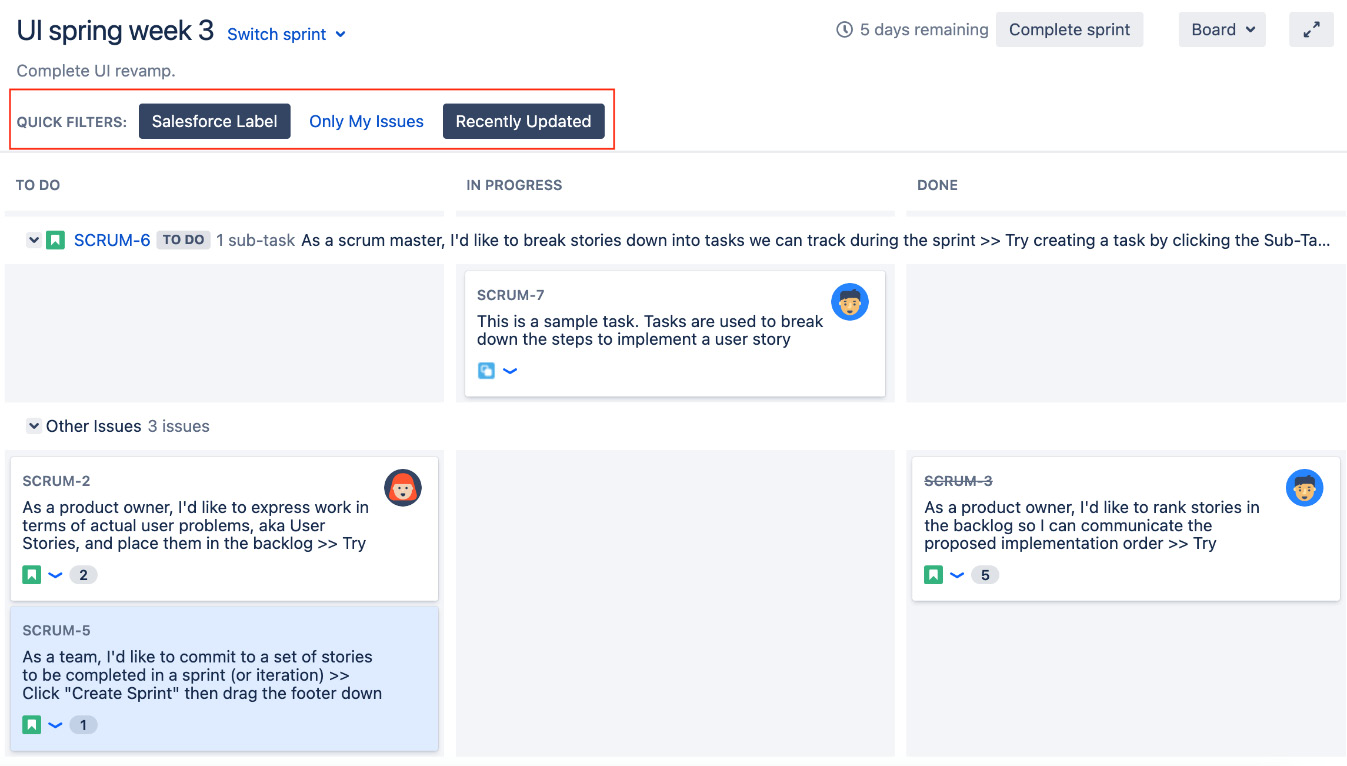The width and height of the screenshot is (1347, 766).
Task: Click the red-haired avatar on SCRUM-2 card
Action: click(x=403, y=488)
